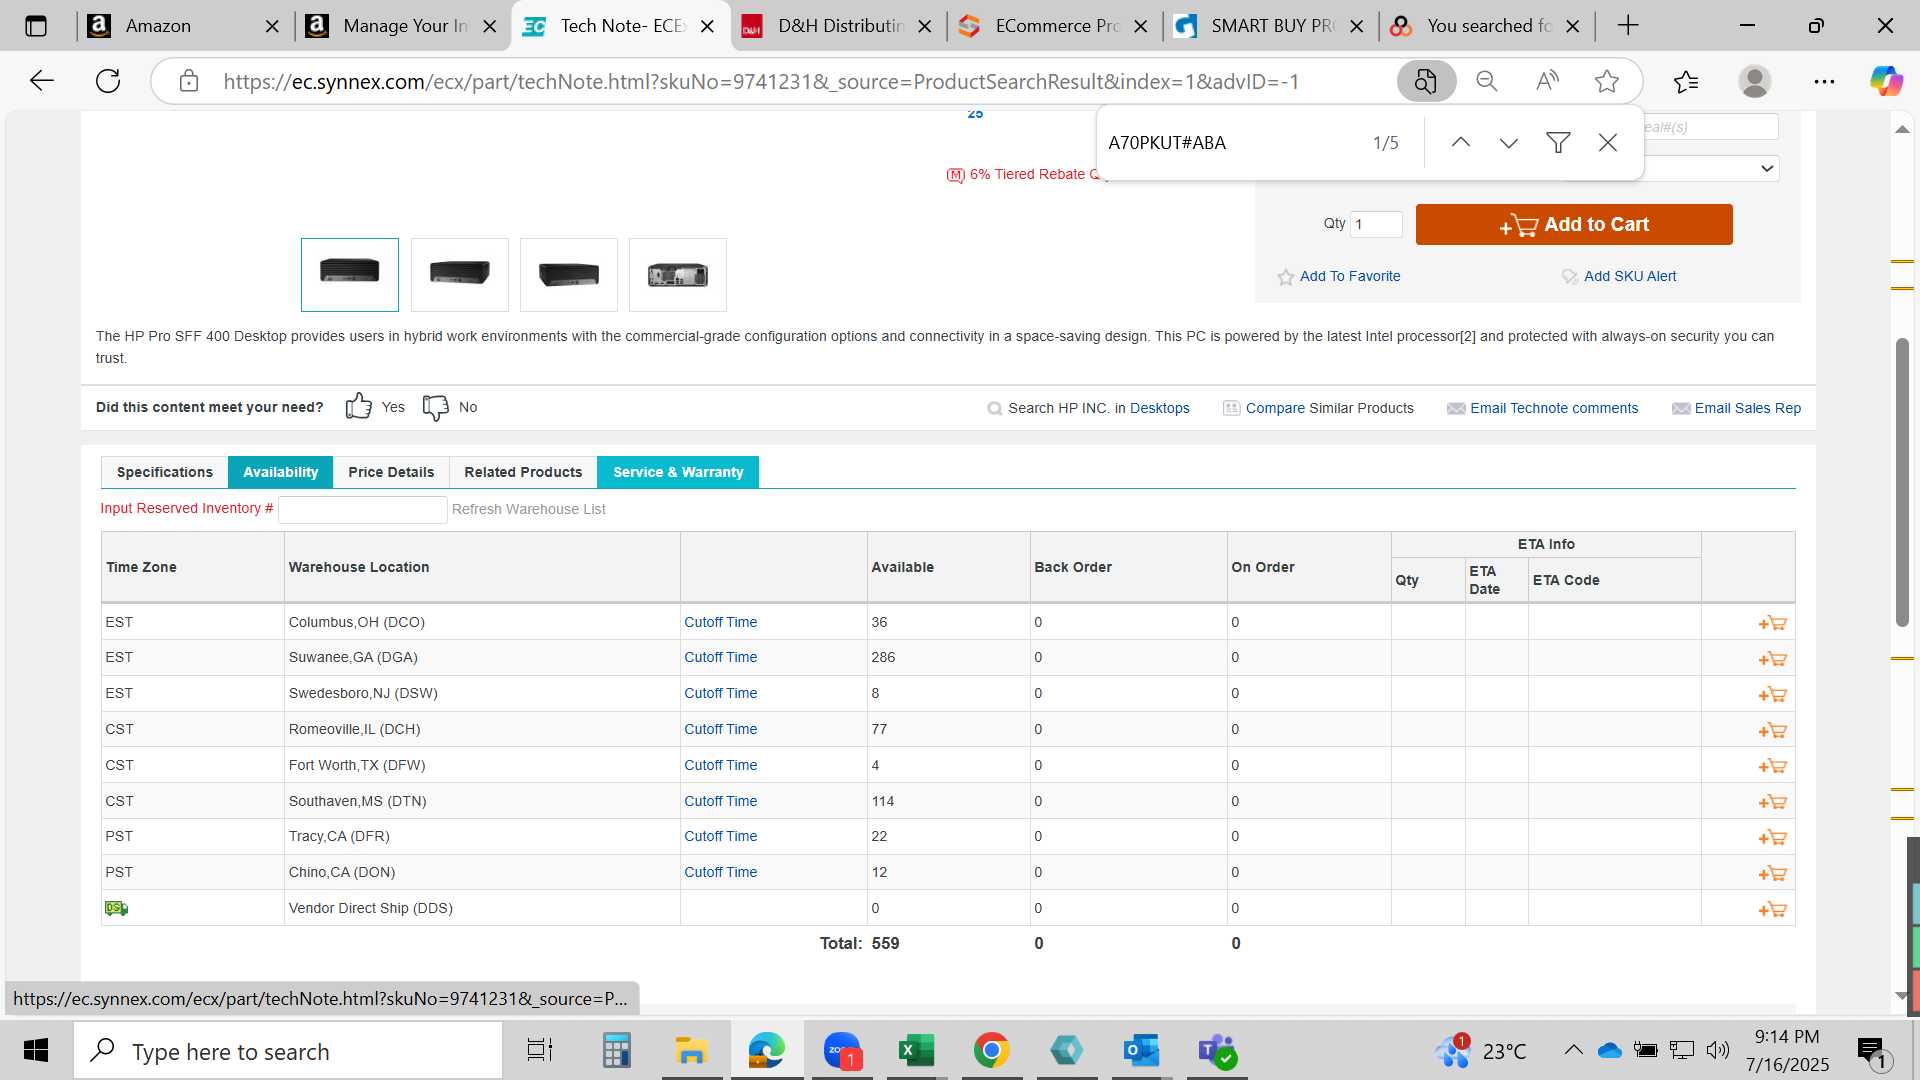Open Microsoft Teams from the taskbar
Image resolution: width=1920 pixels, height=1080 pixels.
(x=1216, y=1051)
